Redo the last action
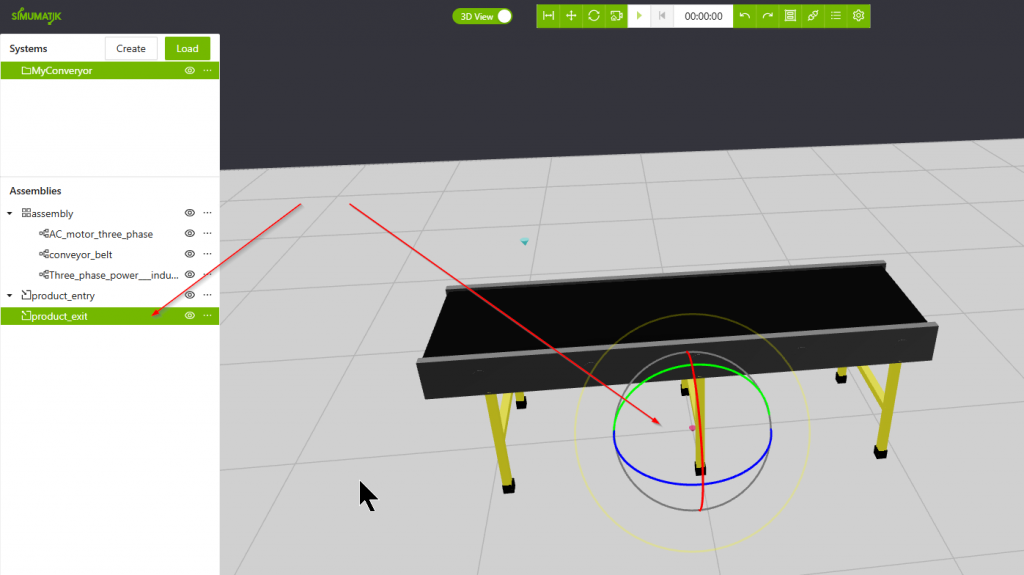 click(x=767, y=16)
